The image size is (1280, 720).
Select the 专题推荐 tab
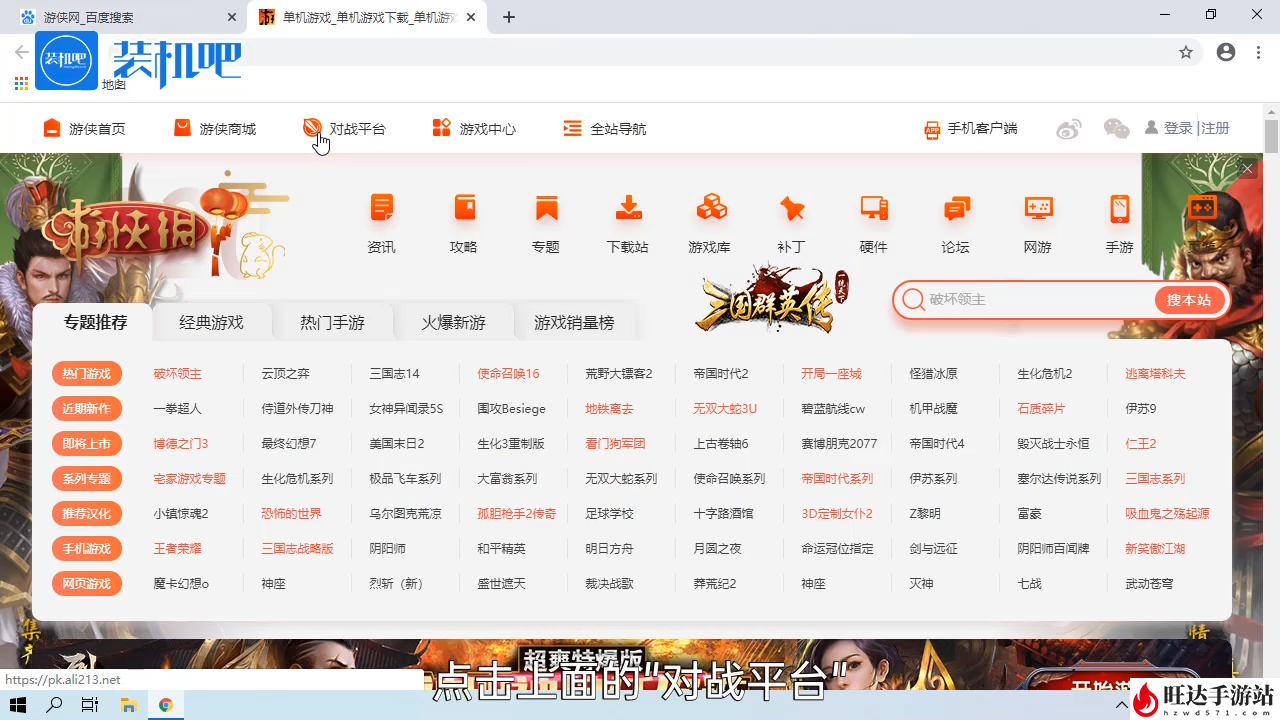pos(96,322)
